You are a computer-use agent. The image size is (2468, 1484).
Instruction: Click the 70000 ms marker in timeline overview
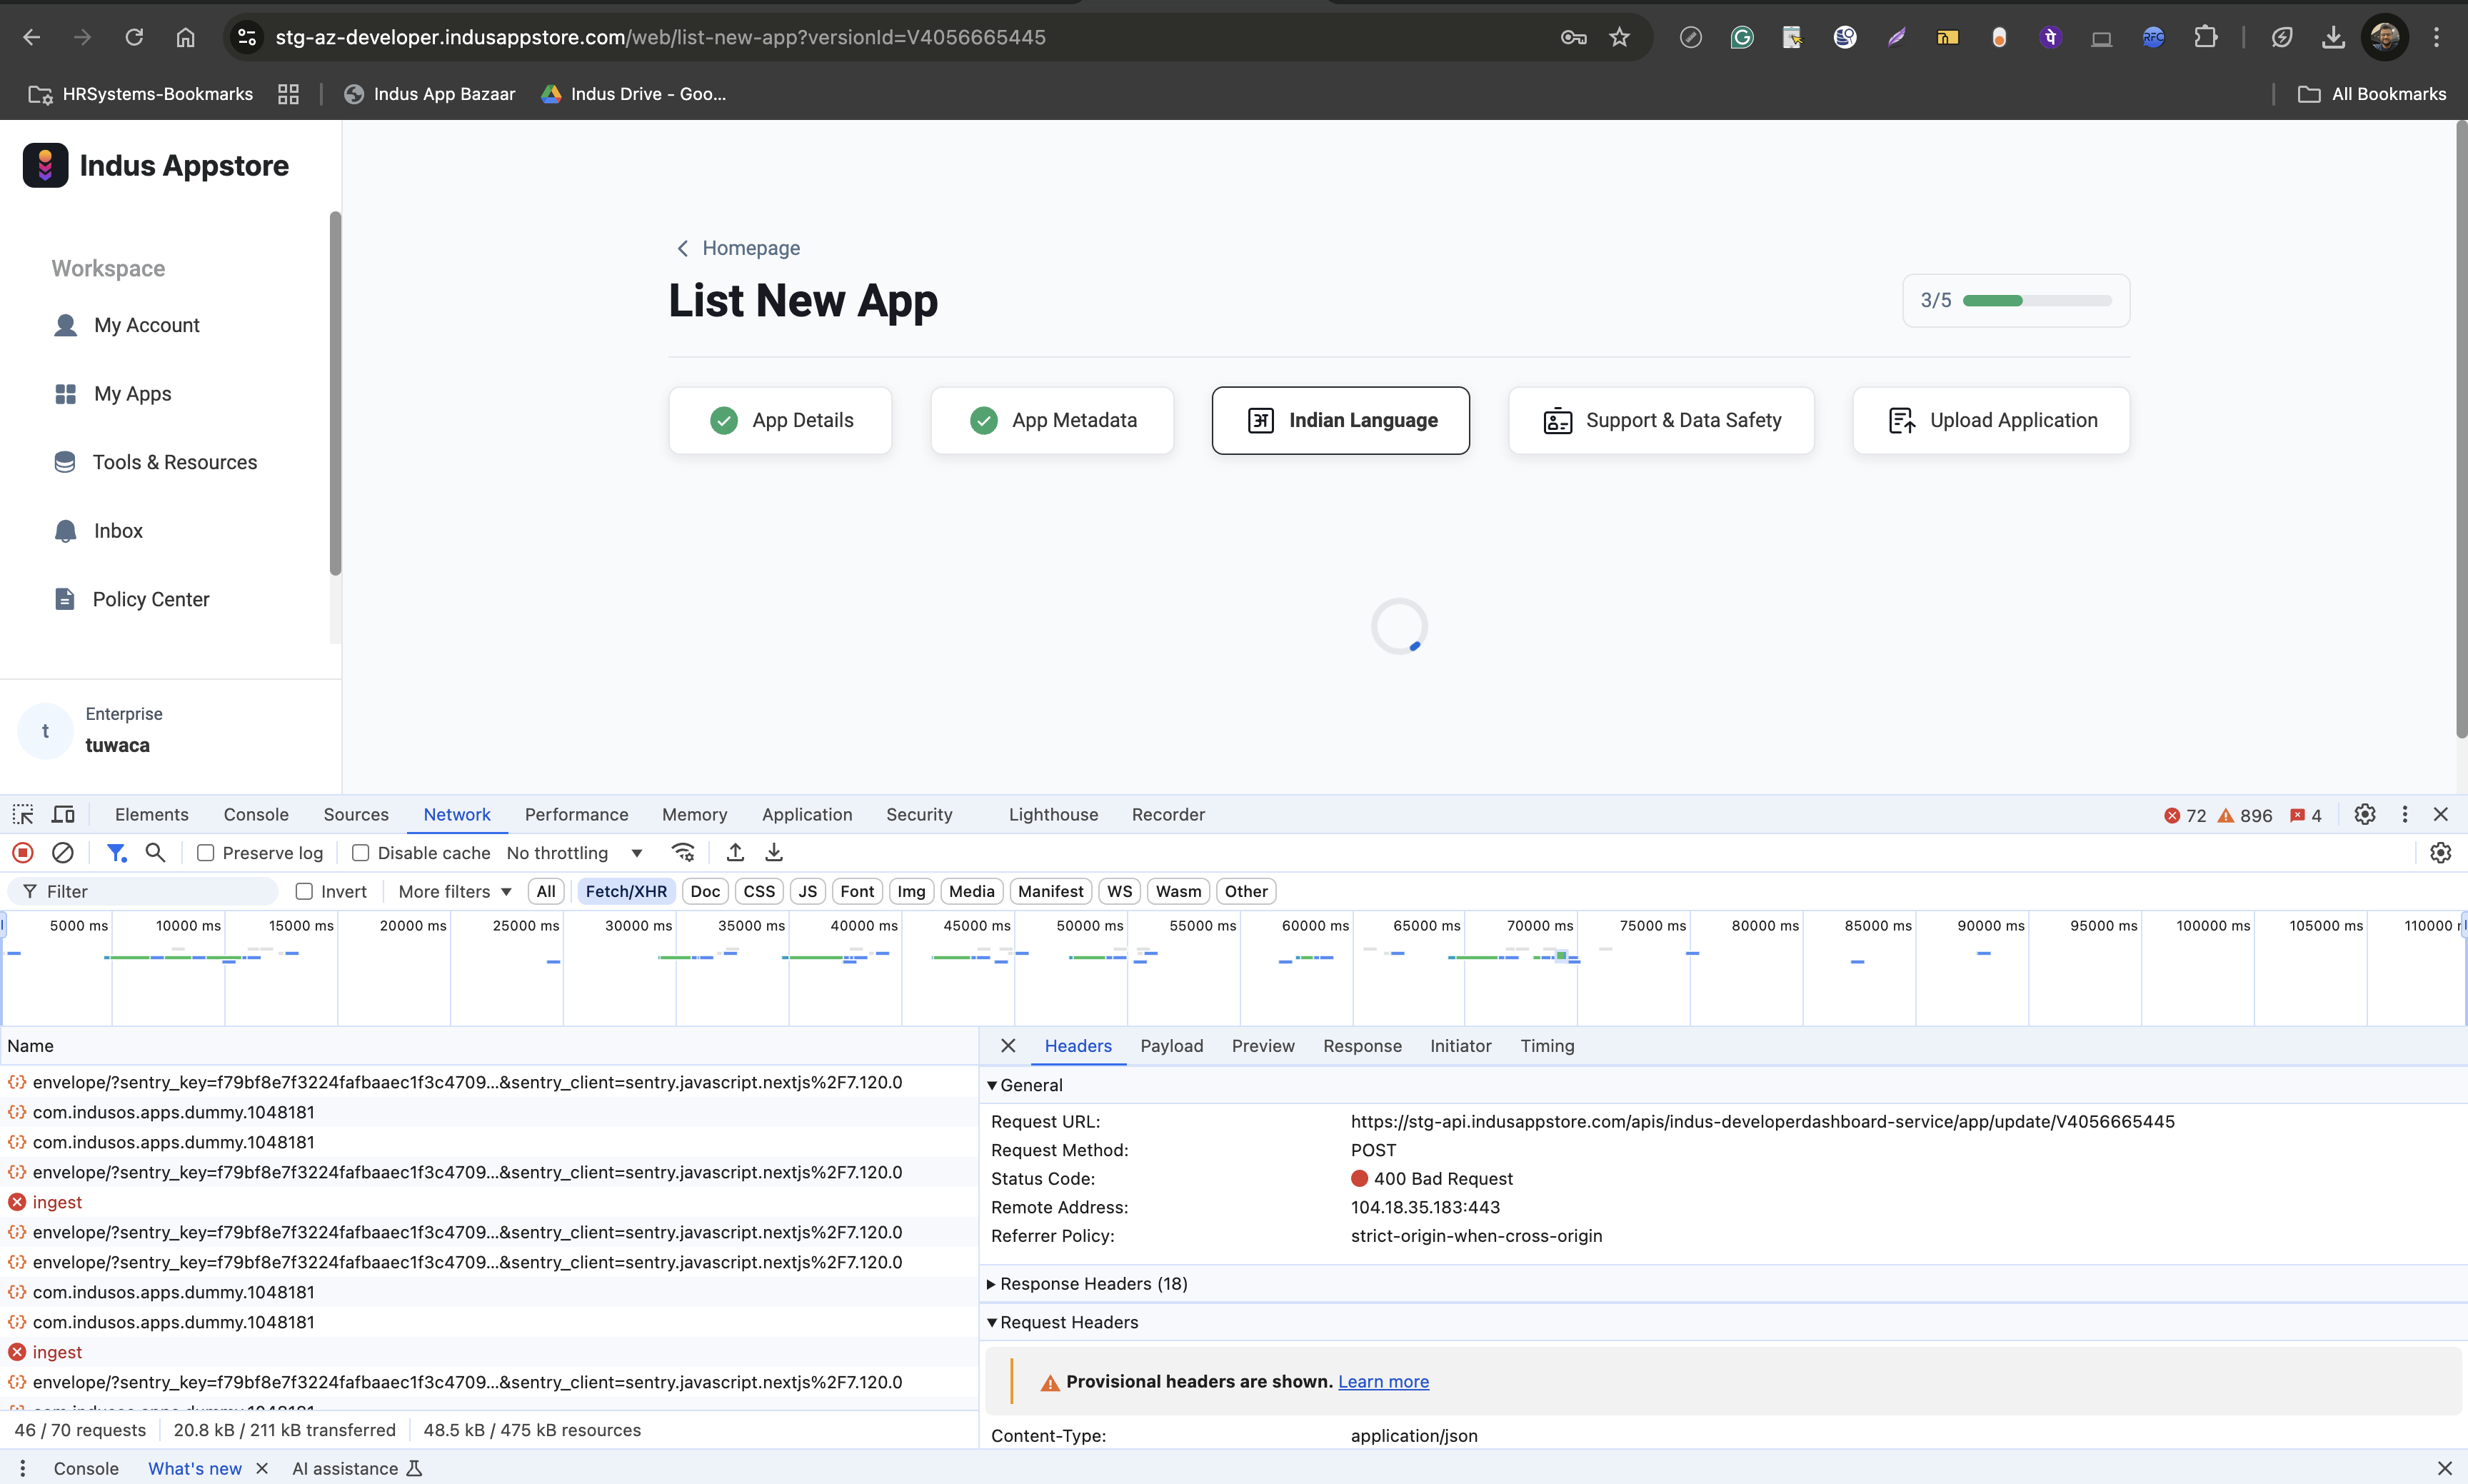[1540, 925]
